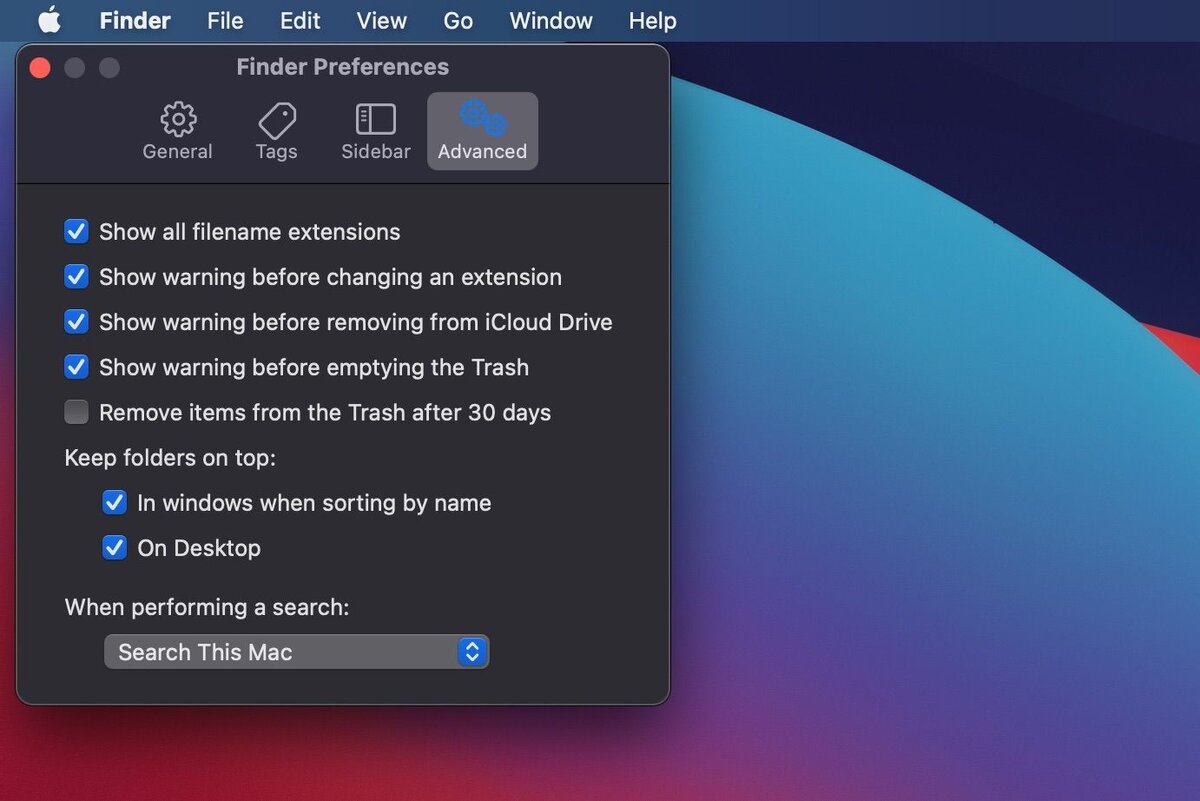Click the Finder Preferences window title
Viewport: 1200px width, 801px height.
343,67
